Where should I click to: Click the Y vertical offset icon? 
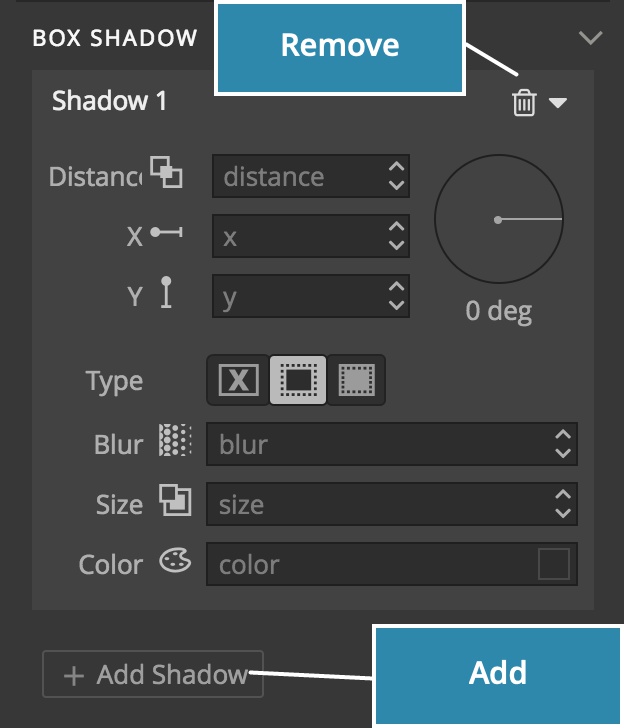166,295
